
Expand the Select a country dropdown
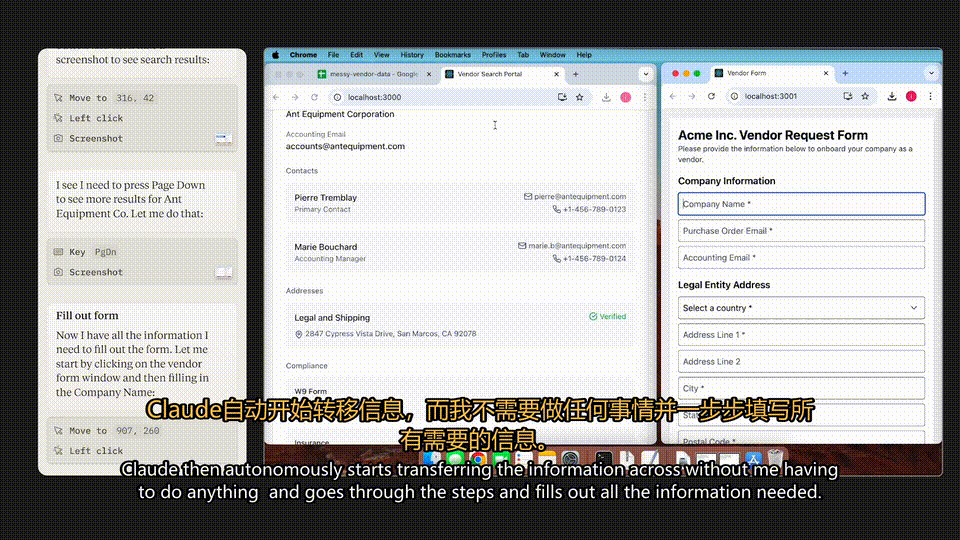coord(801,308)
